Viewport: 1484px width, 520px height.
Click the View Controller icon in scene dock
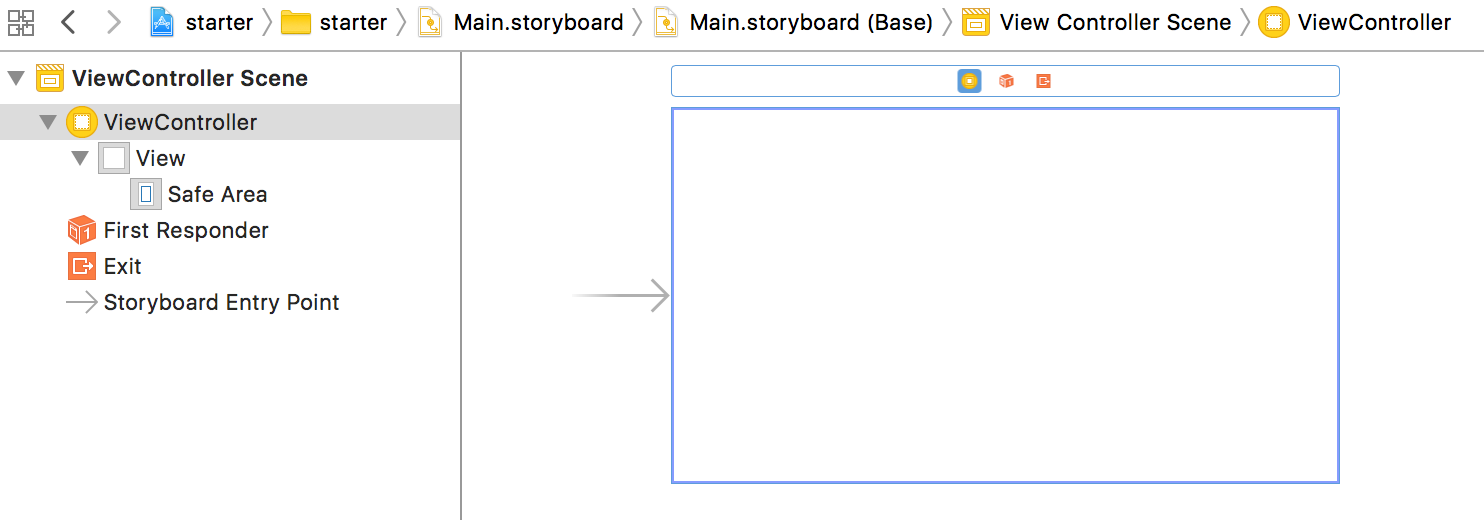tap(969, 81)
